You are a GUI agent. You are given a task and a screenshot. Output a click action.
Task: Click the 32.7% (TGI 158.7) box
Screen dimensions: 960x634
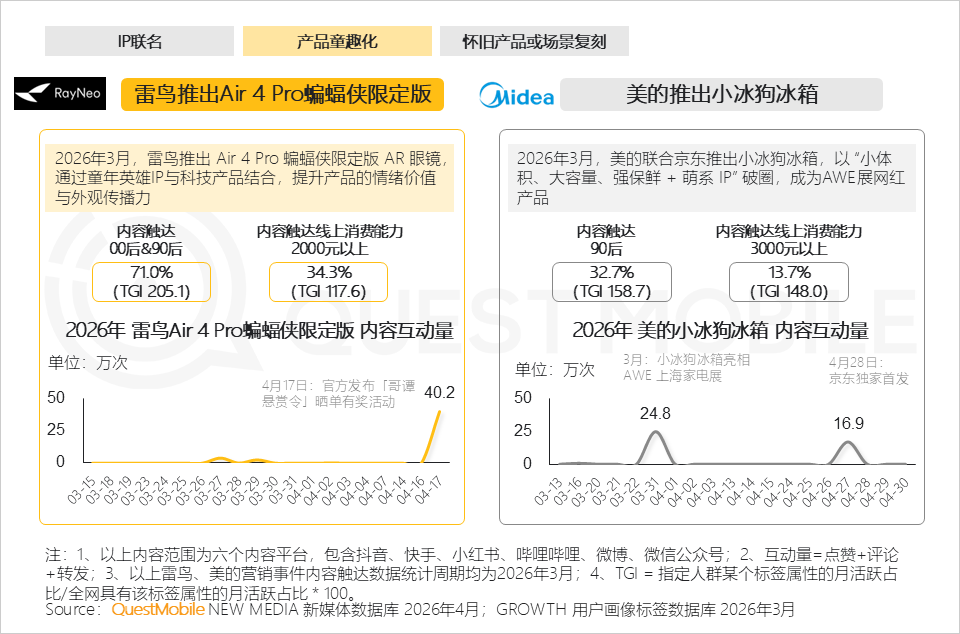tap(612, 282)
